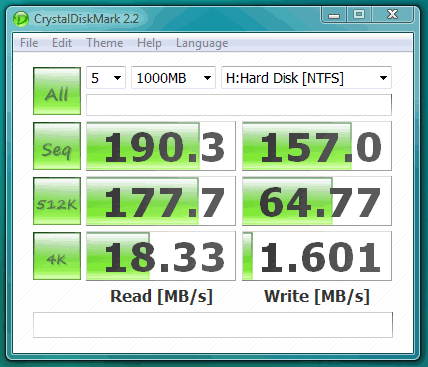The height and width of the screenshot is (367, 428).
Task: Open the Edit menu
Action: pyautogui.click(x=62, y=43)
